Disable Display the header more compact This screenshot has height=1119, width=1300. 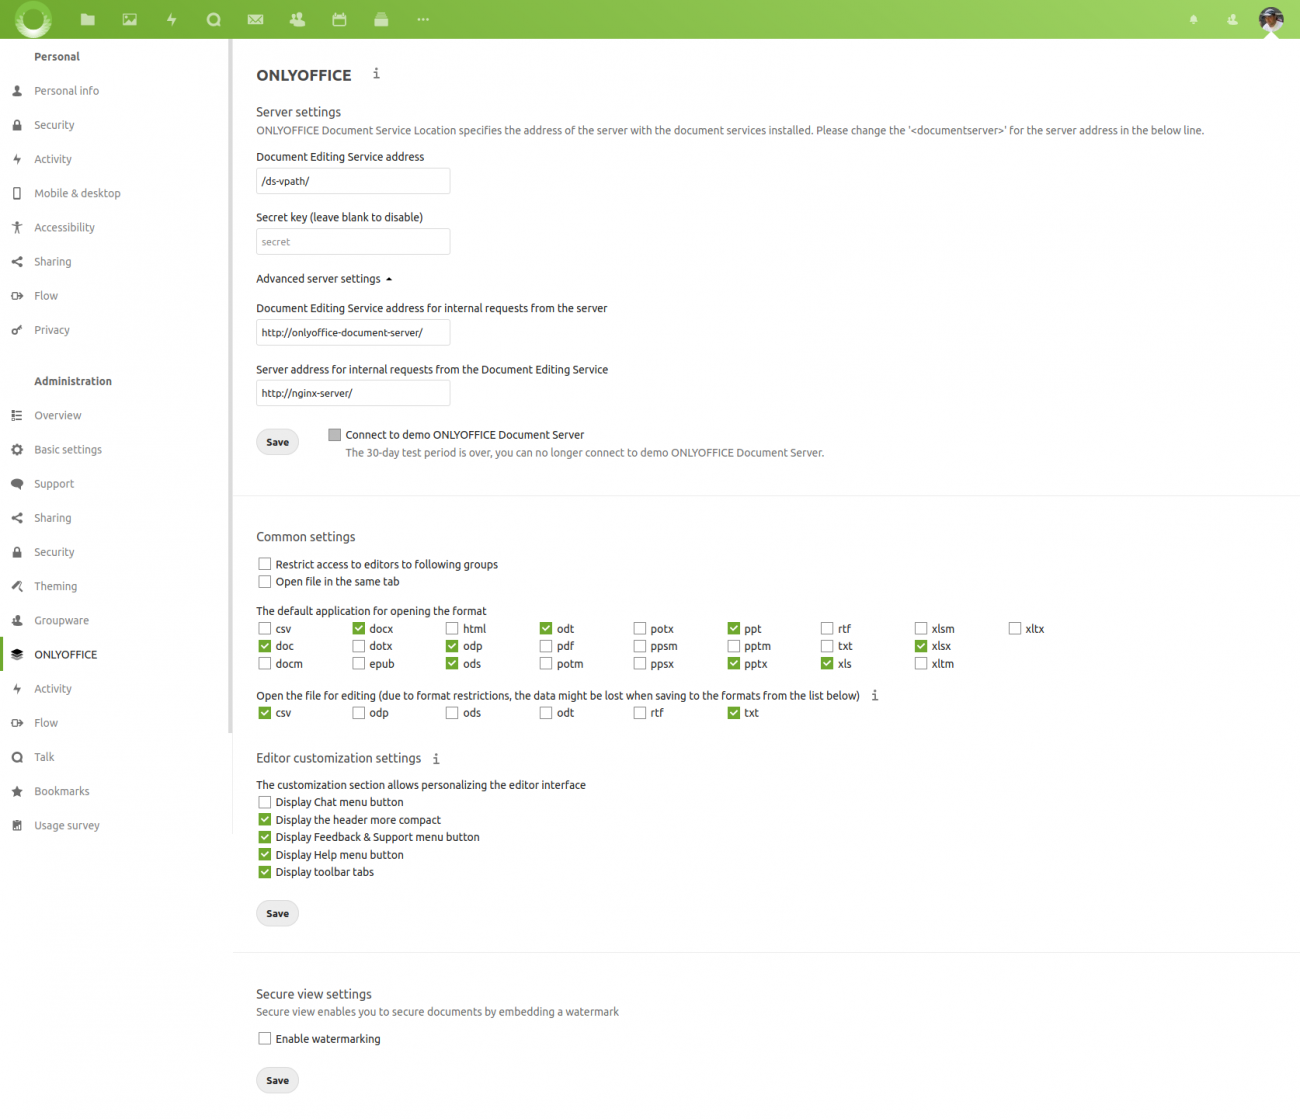pos(265,820)
